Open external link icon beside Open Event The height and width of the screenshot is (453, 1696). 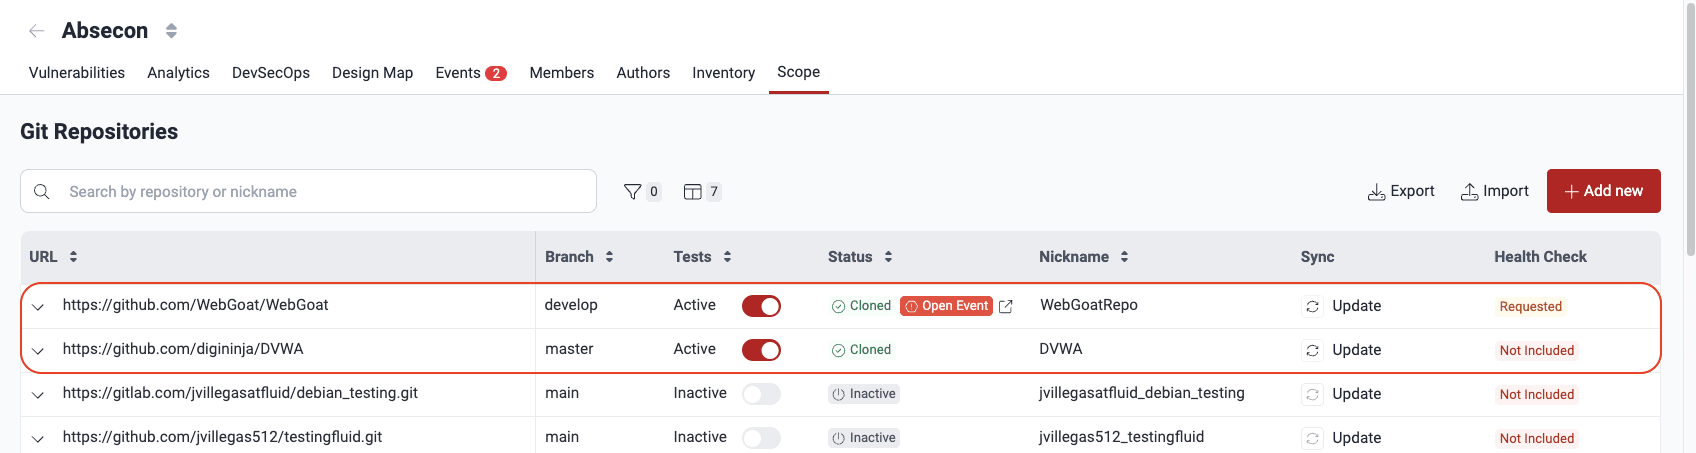point(1006,307)
